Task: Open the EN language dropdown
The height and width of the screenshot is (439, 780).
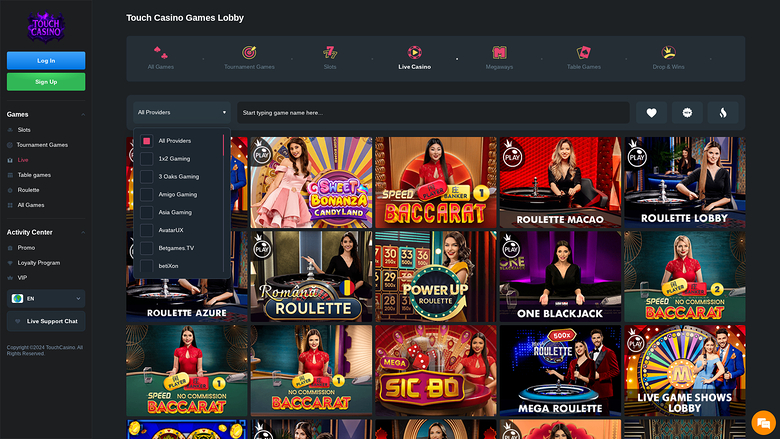Action: tap(46, 299)
